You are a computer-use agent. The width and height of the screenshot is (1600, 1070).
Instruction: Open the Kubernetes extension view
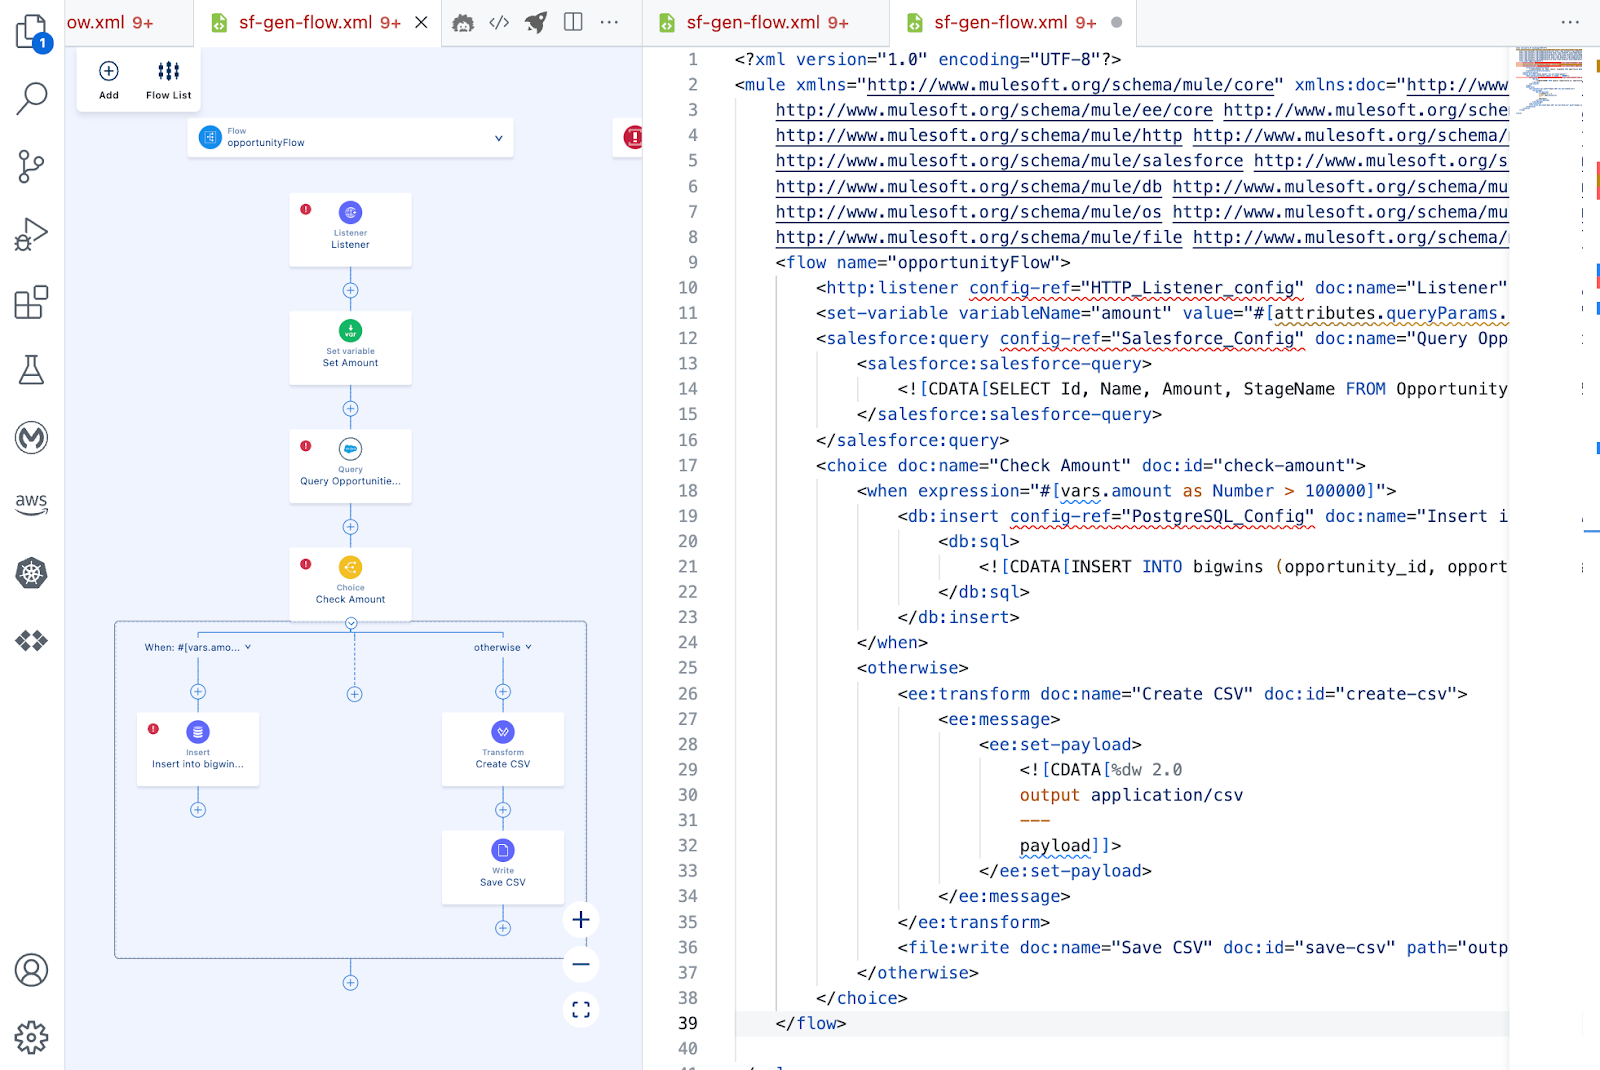click(x=32, y=574)
